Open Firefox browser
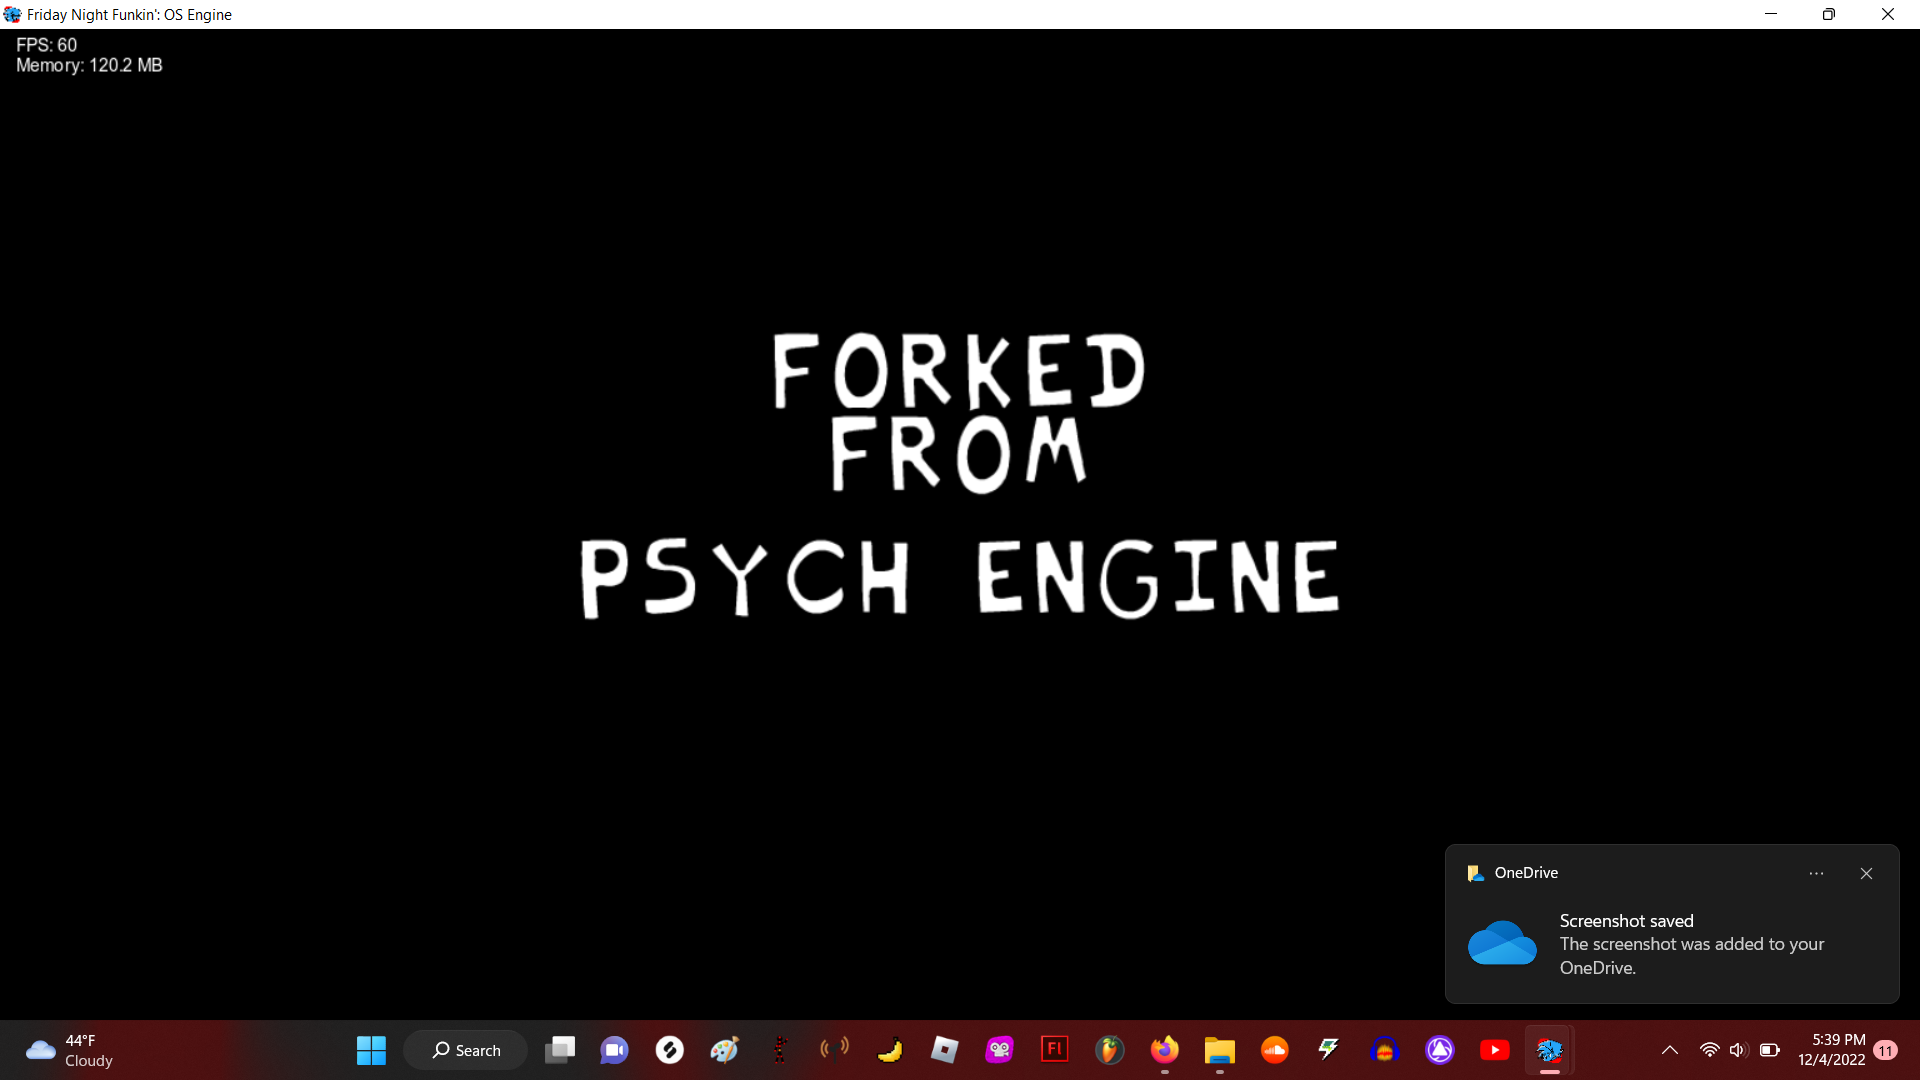This screenshot has width=1920, height=1080. click(x=1165, y=1050)
